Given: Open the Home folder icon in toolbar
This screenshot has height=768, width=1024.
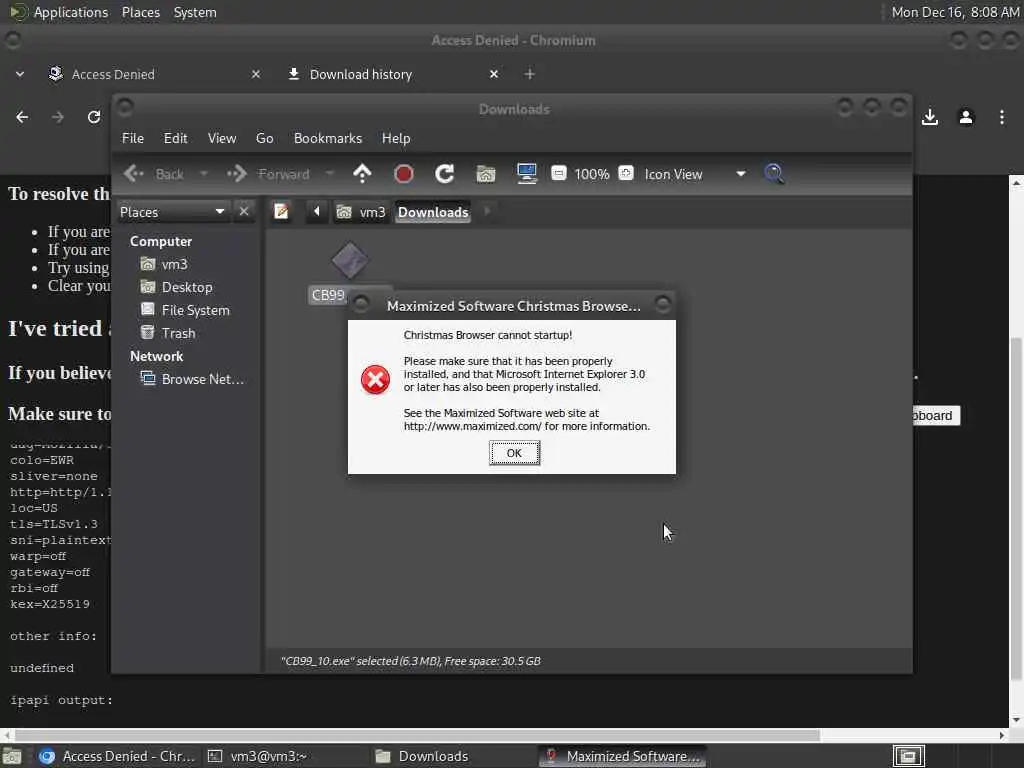Looking at the screenshot, I should 486,174.
